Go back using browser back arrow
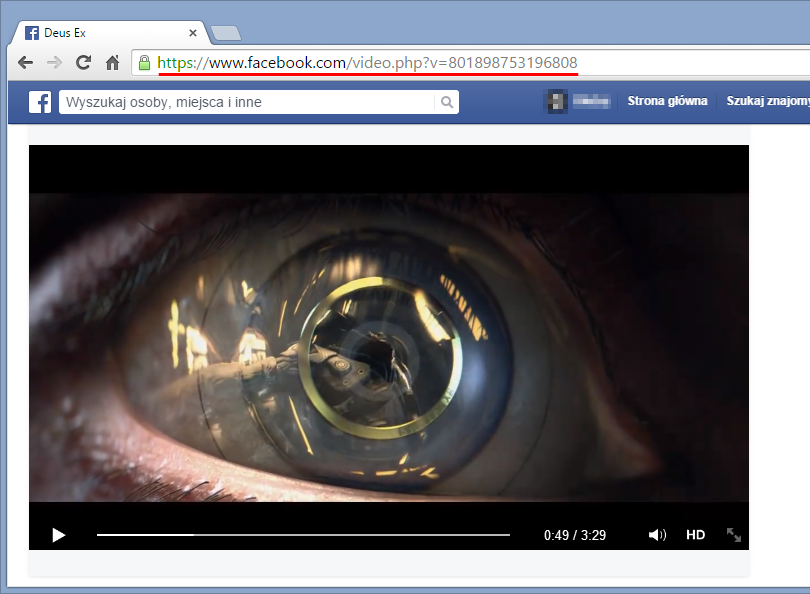 (25, 63)
